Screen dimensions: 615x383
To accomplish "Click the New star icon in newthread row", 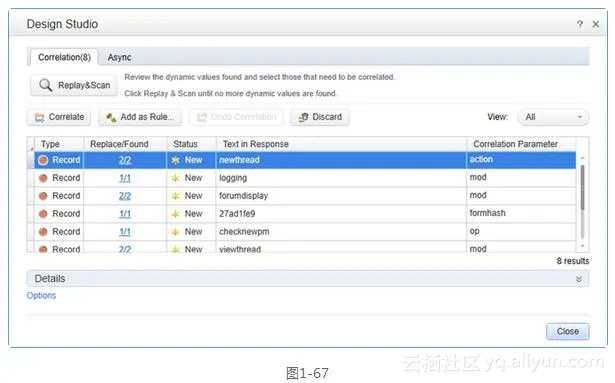I will pyautogui.click(x=176, y=160).
